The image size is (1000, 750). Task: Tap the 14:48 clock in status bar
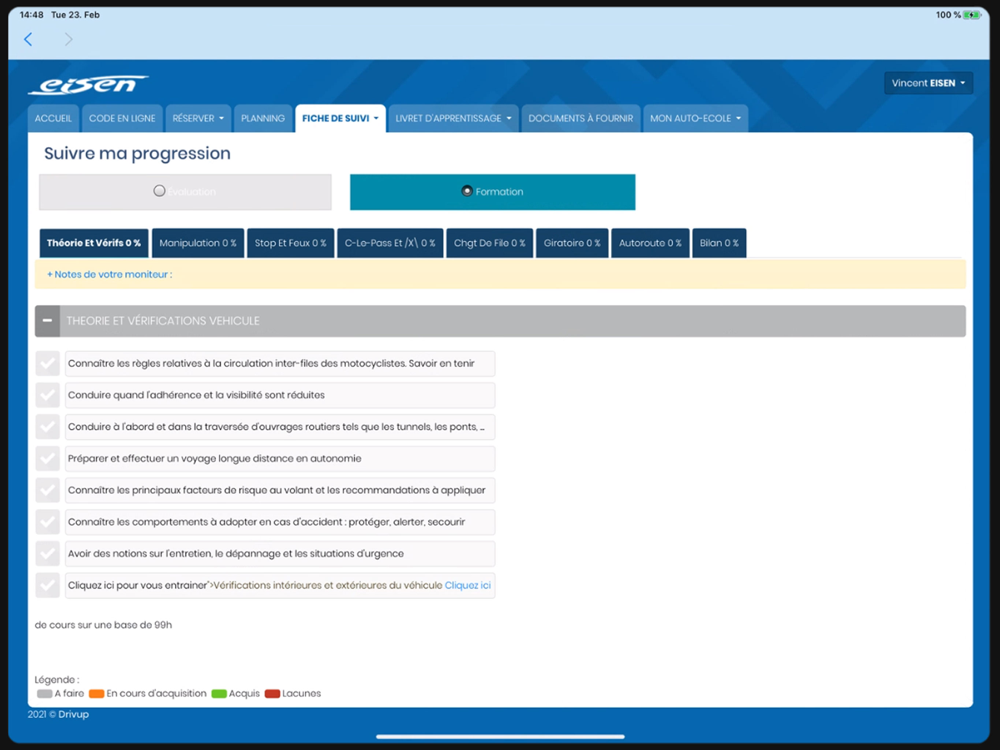click(31, 15)
